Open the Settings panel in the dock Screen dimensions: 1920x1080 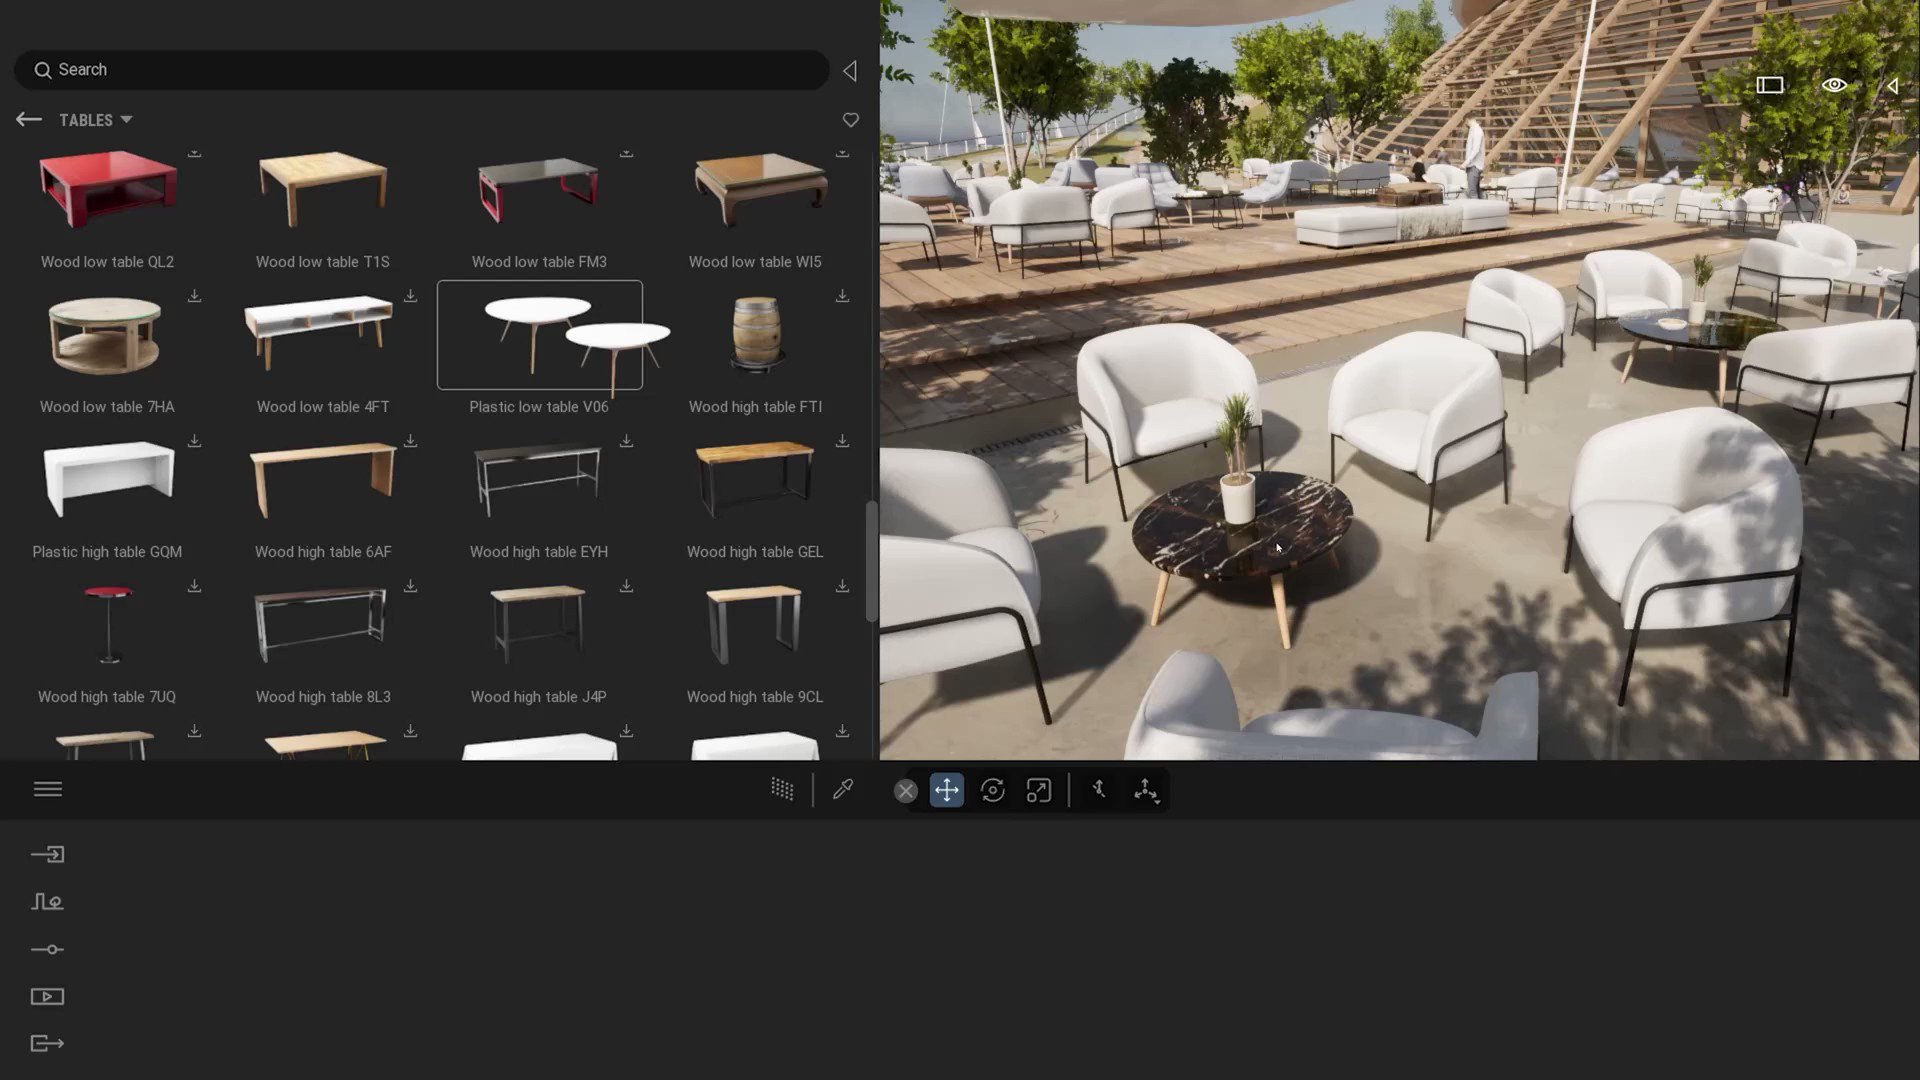(x=48, y=949)
